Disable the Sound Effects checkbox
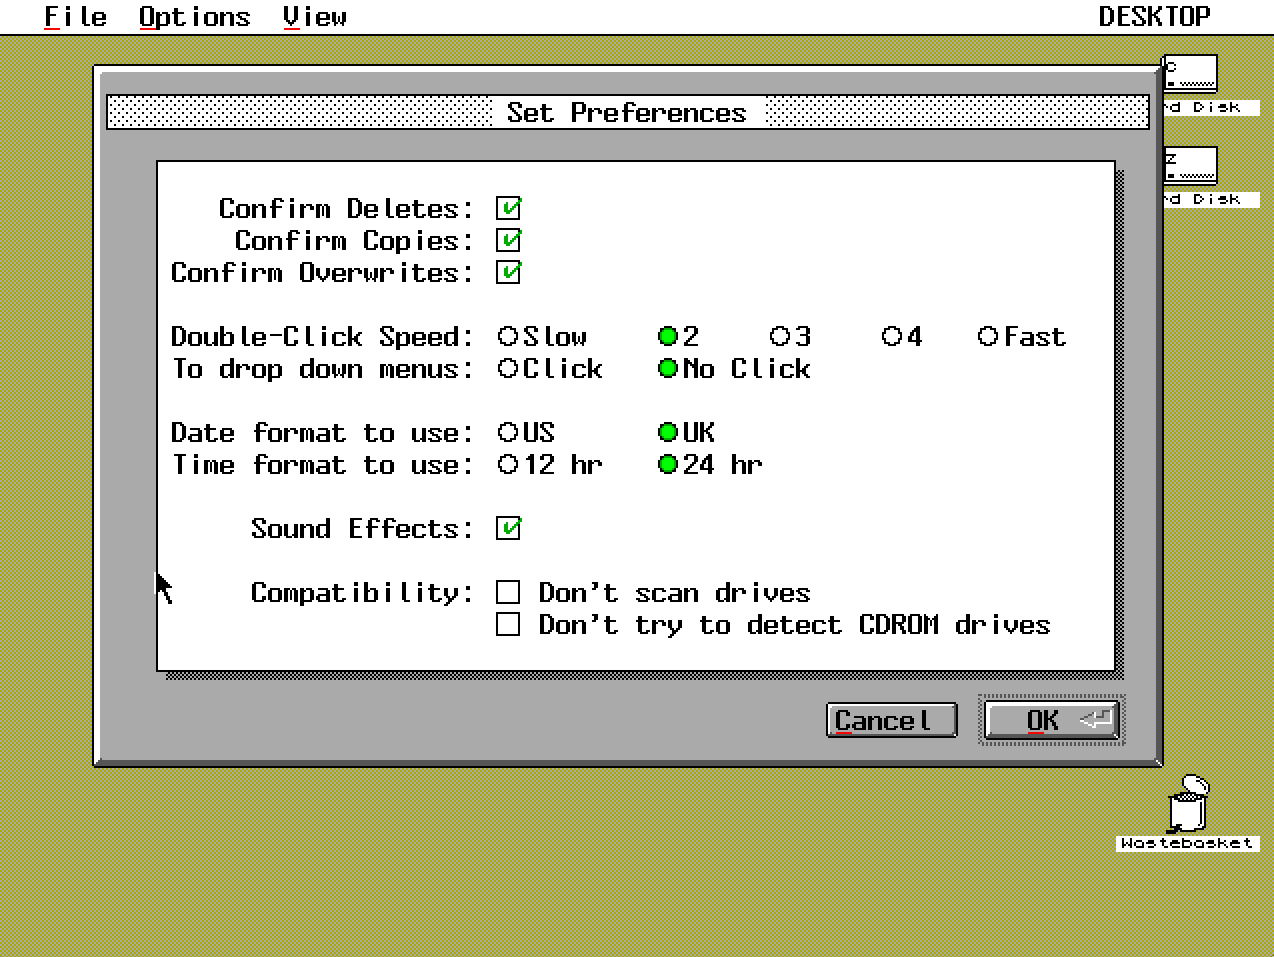Image resolution: width=1274 pixels, height=957 pixels. (508, 528)
